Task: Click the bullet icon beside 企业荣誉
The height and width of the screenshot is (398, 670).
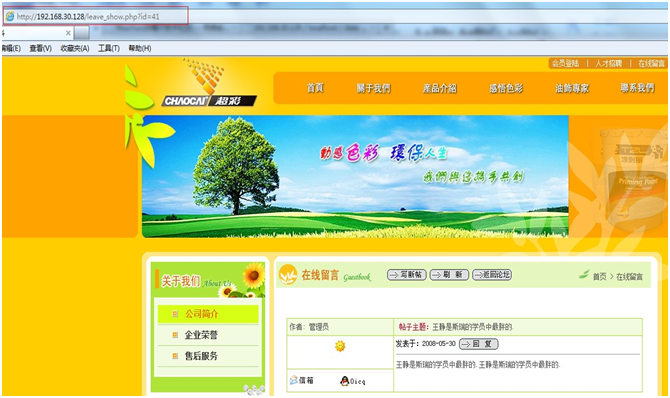Action: 175,335
